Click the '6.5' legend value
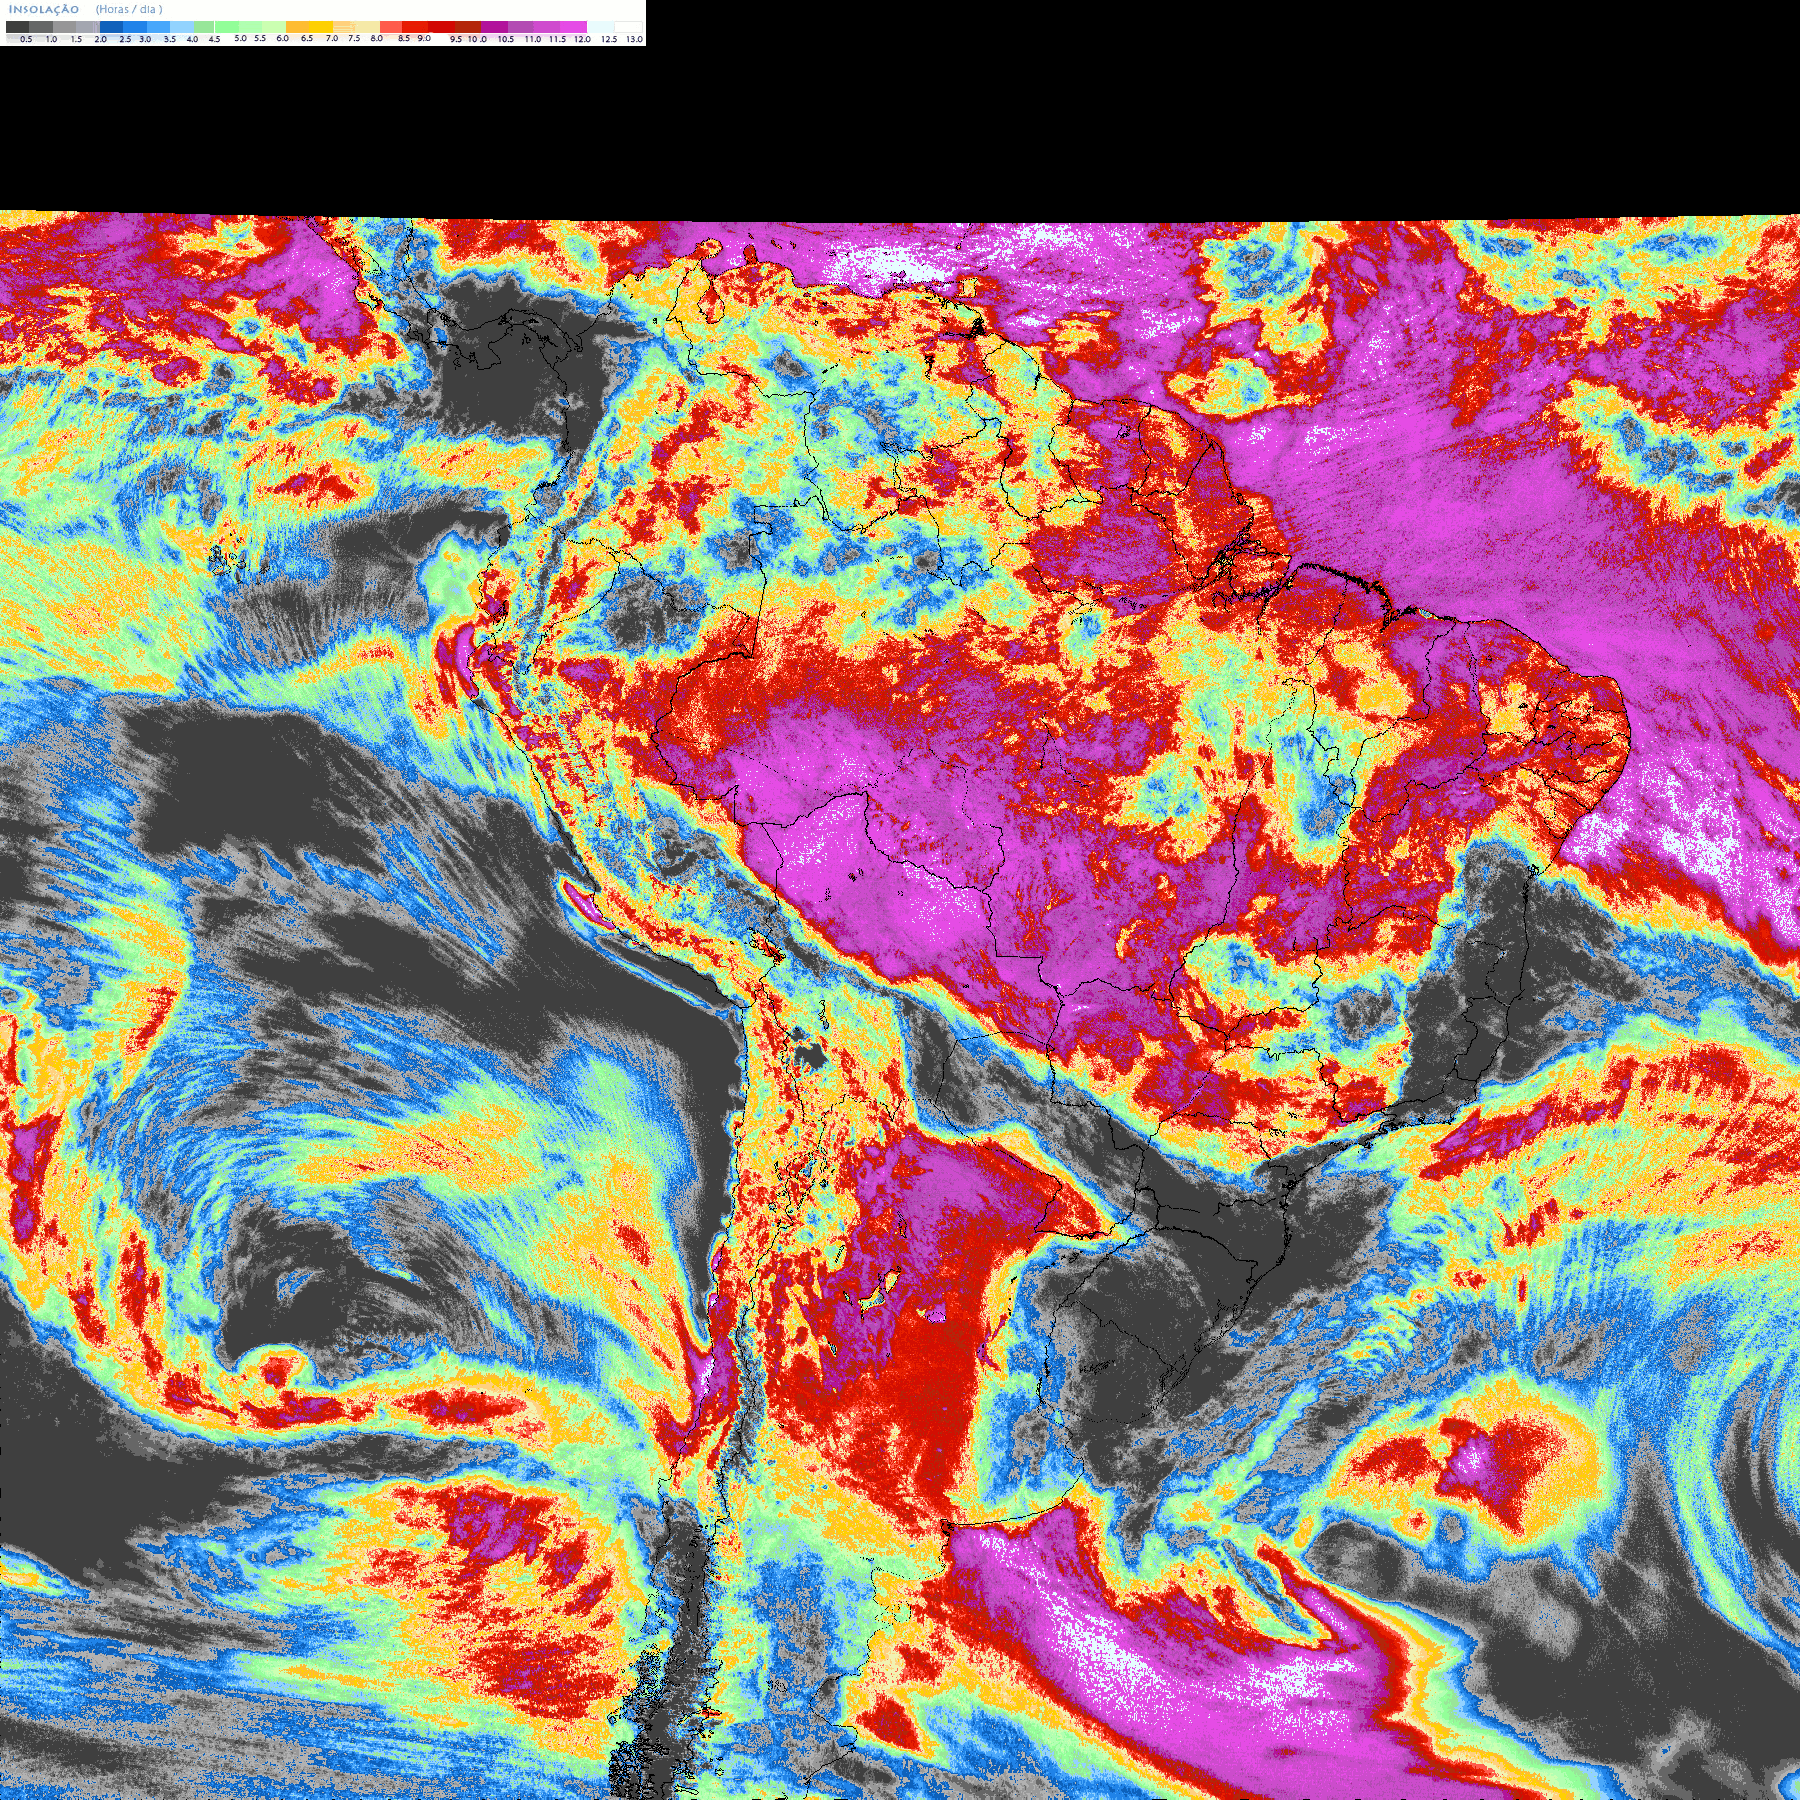1800x1800 pixels. pos(307,38)
